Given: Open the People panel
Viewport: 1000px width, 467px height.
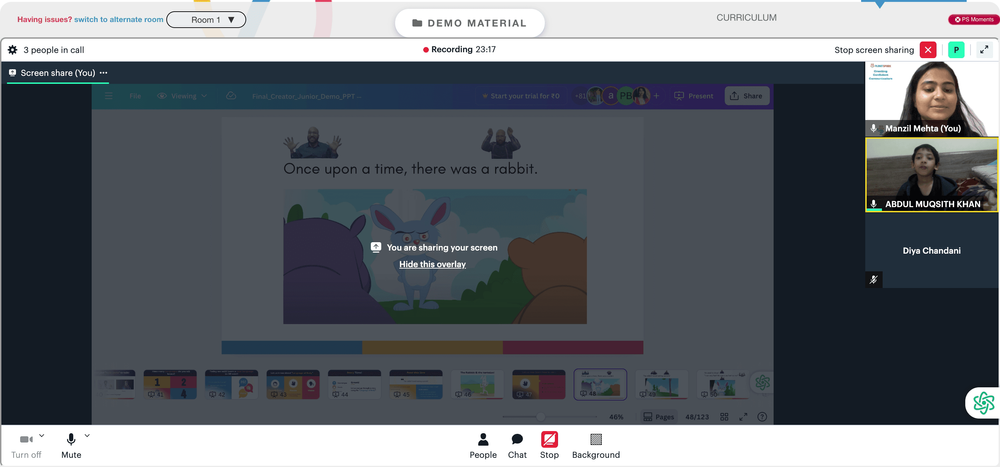Looking at the screenshot, I should click(483, 446).
